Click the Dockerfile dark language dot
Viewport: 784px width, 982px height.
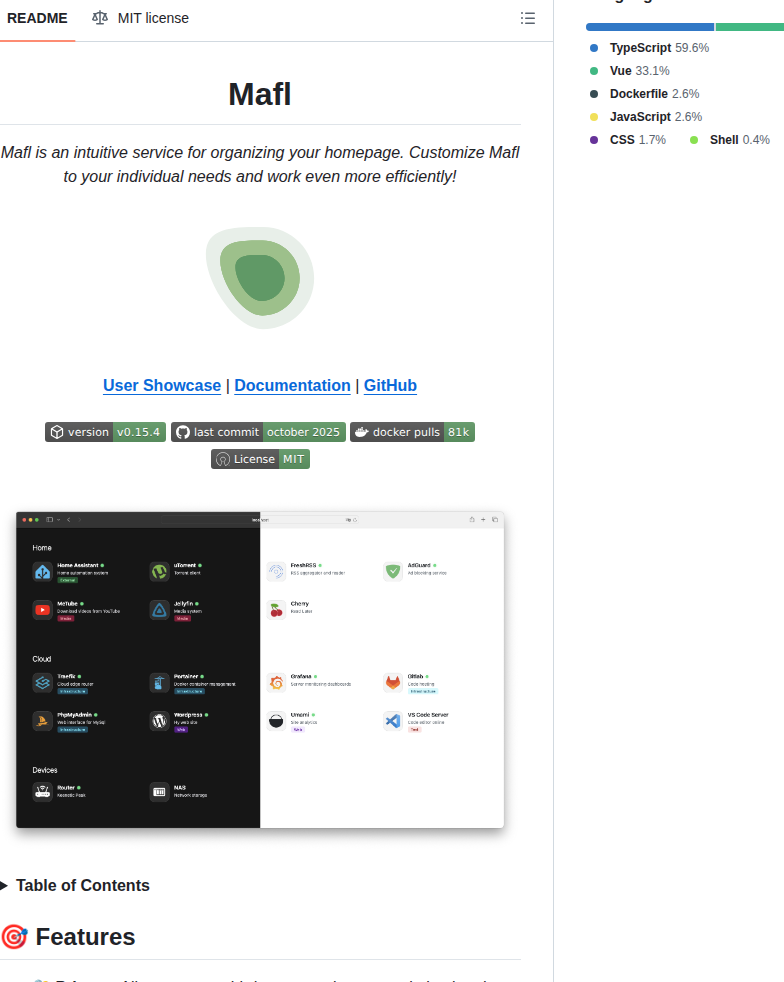coord(594,94)
